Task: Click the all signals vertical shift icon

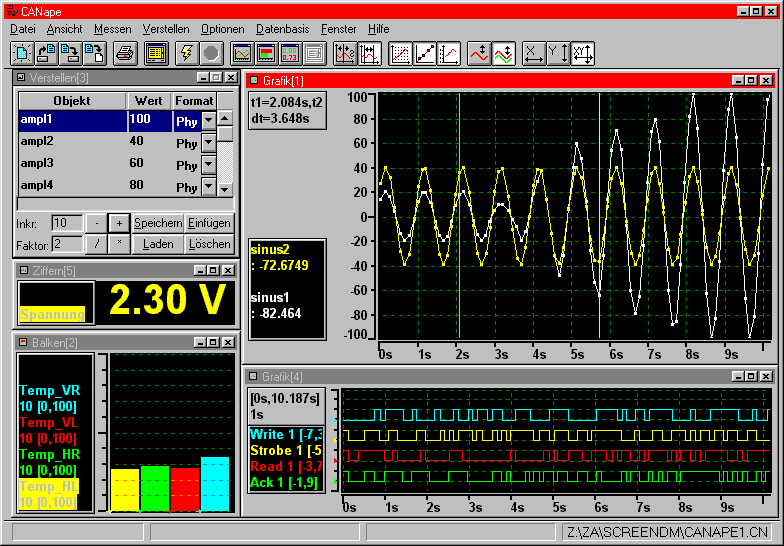Action: (504, 53)
